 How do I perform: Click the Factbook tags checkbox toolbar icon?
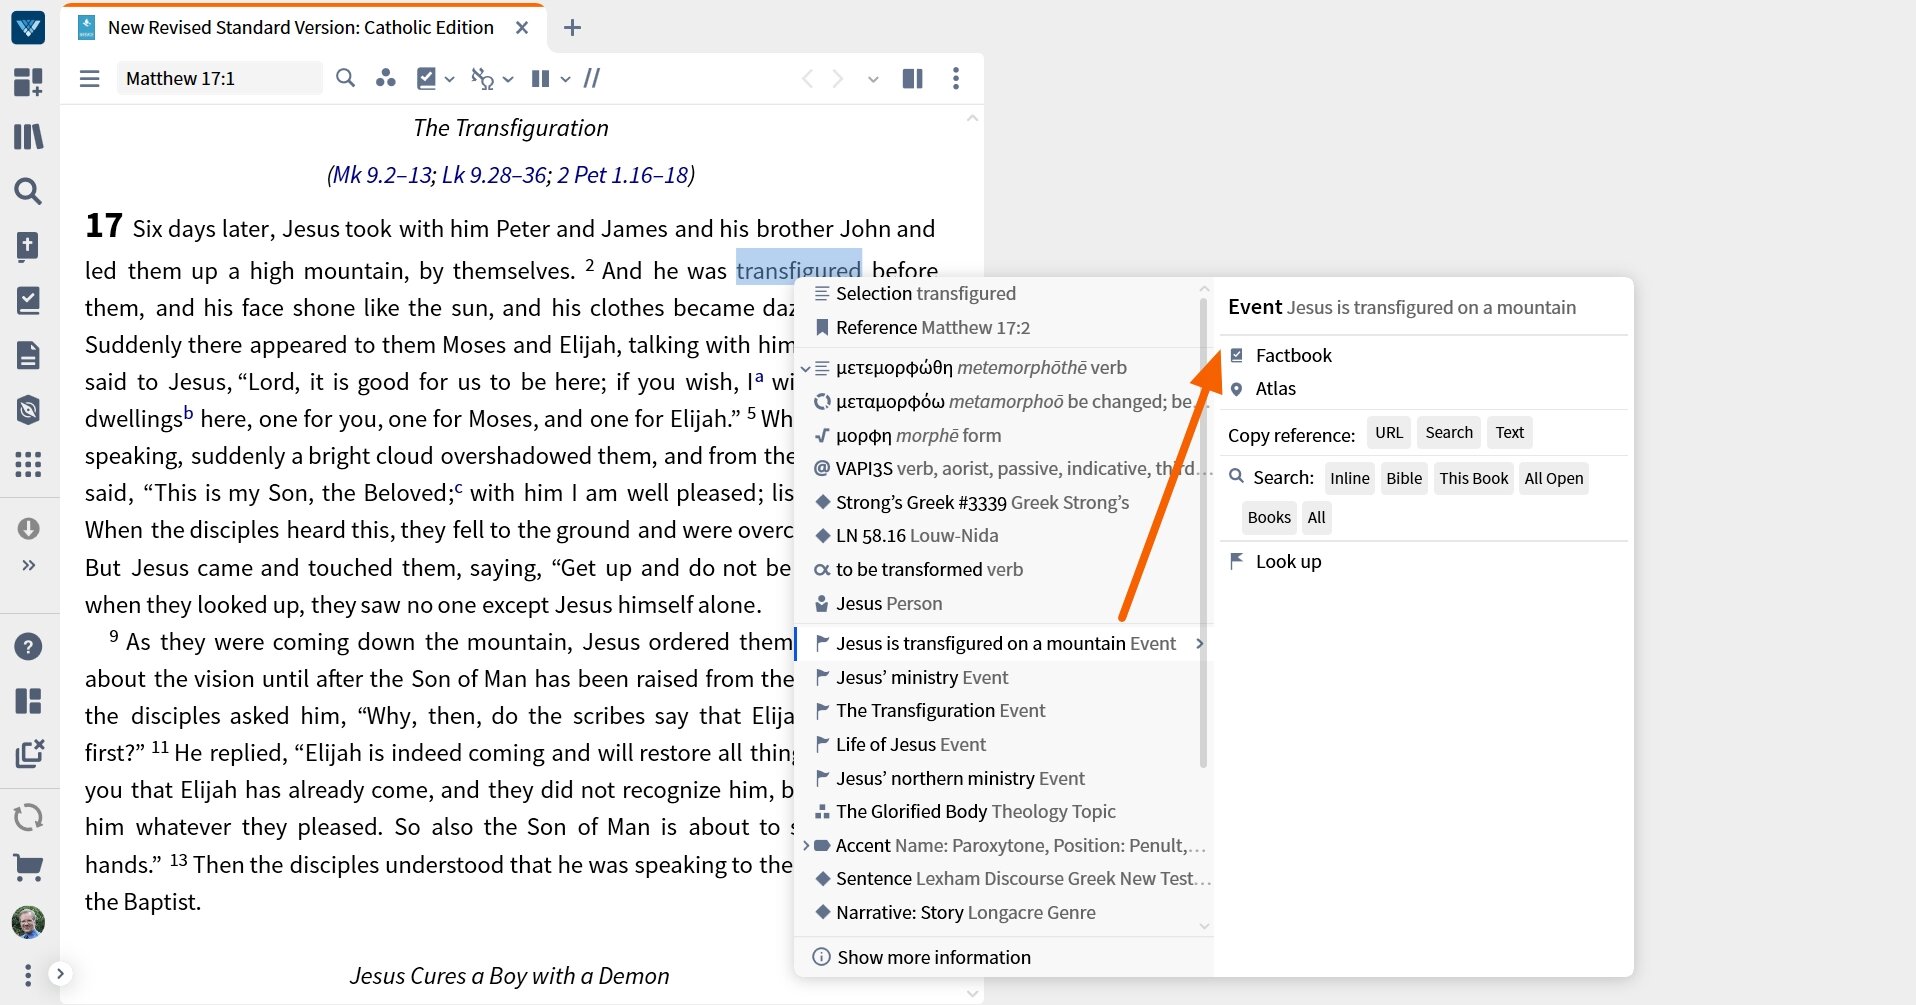(426, 78)
